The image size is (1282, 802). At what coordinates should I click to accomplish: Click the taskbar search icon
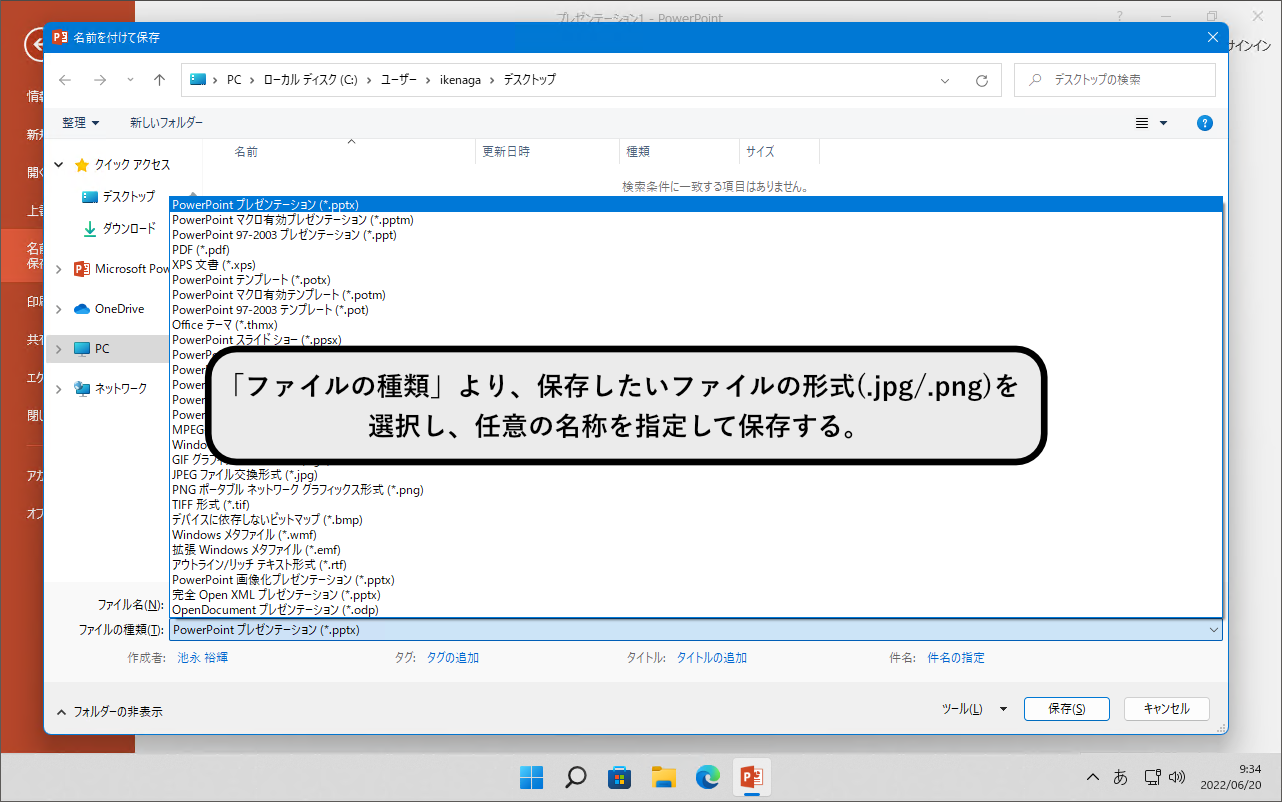[575, 777]
